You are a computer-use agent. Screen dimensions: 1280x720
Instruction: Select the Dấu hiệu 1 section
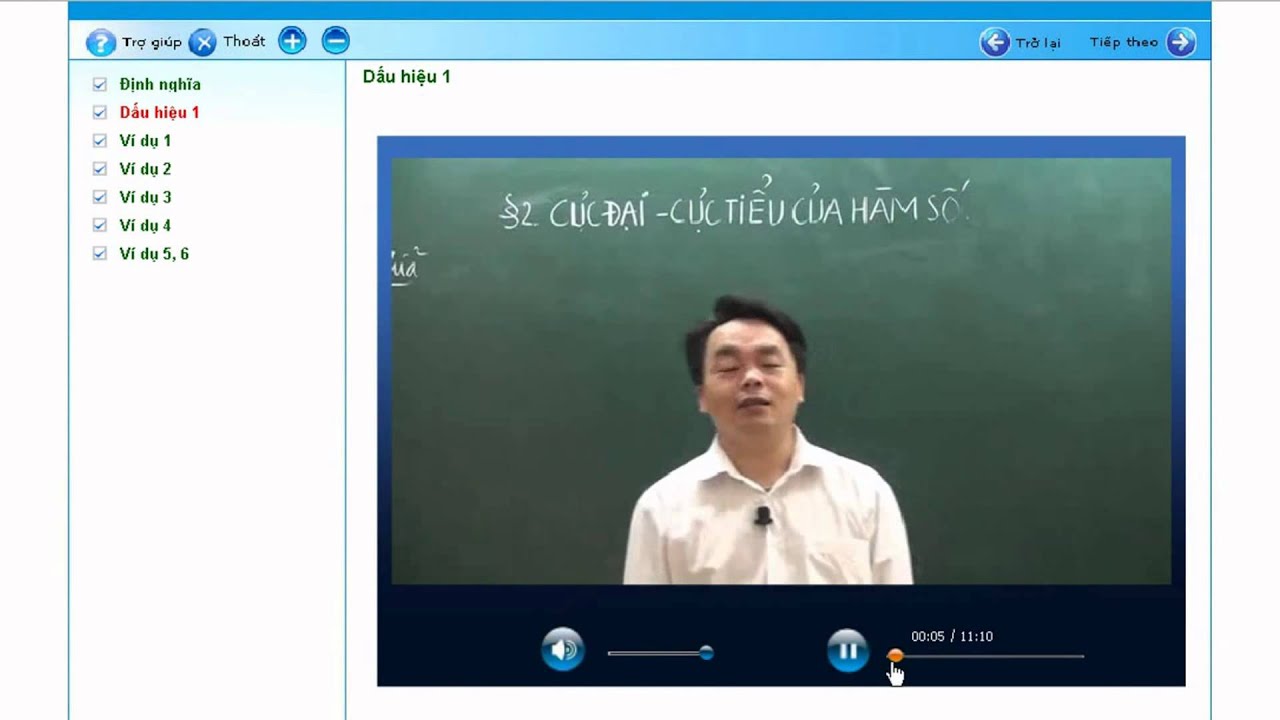159,113
